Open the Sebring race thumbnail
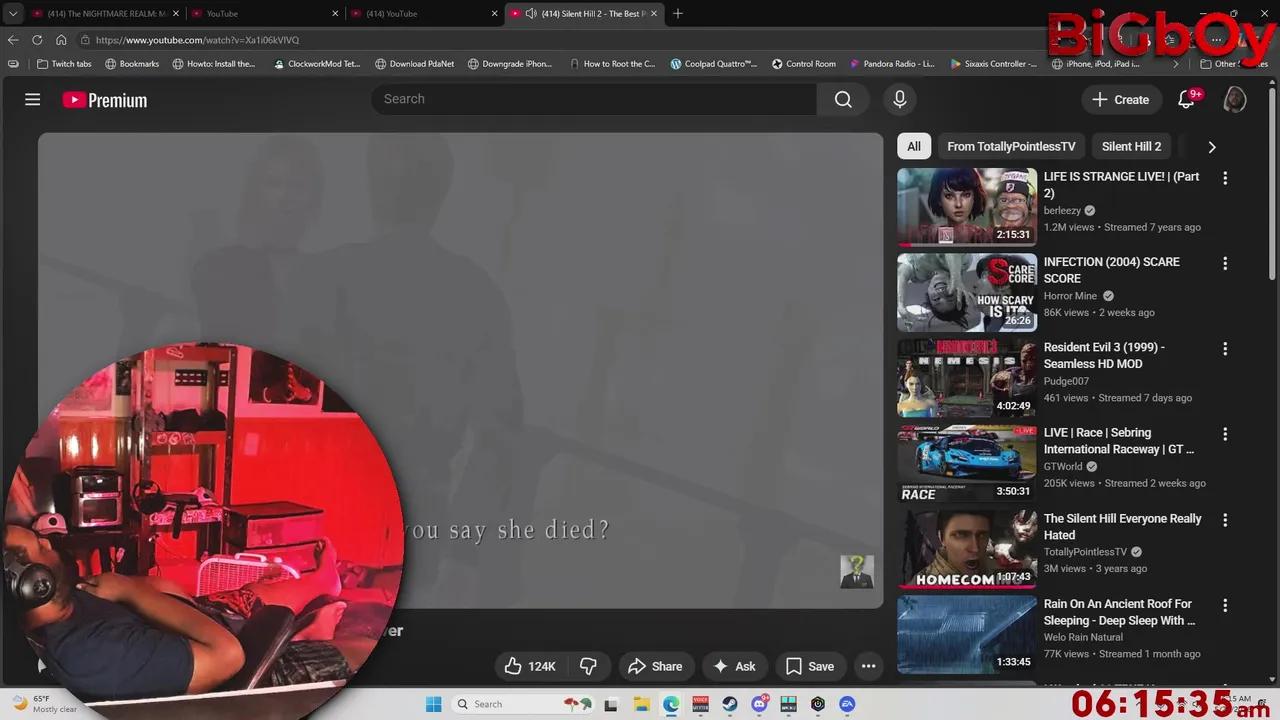 click(x=967, y=463)
